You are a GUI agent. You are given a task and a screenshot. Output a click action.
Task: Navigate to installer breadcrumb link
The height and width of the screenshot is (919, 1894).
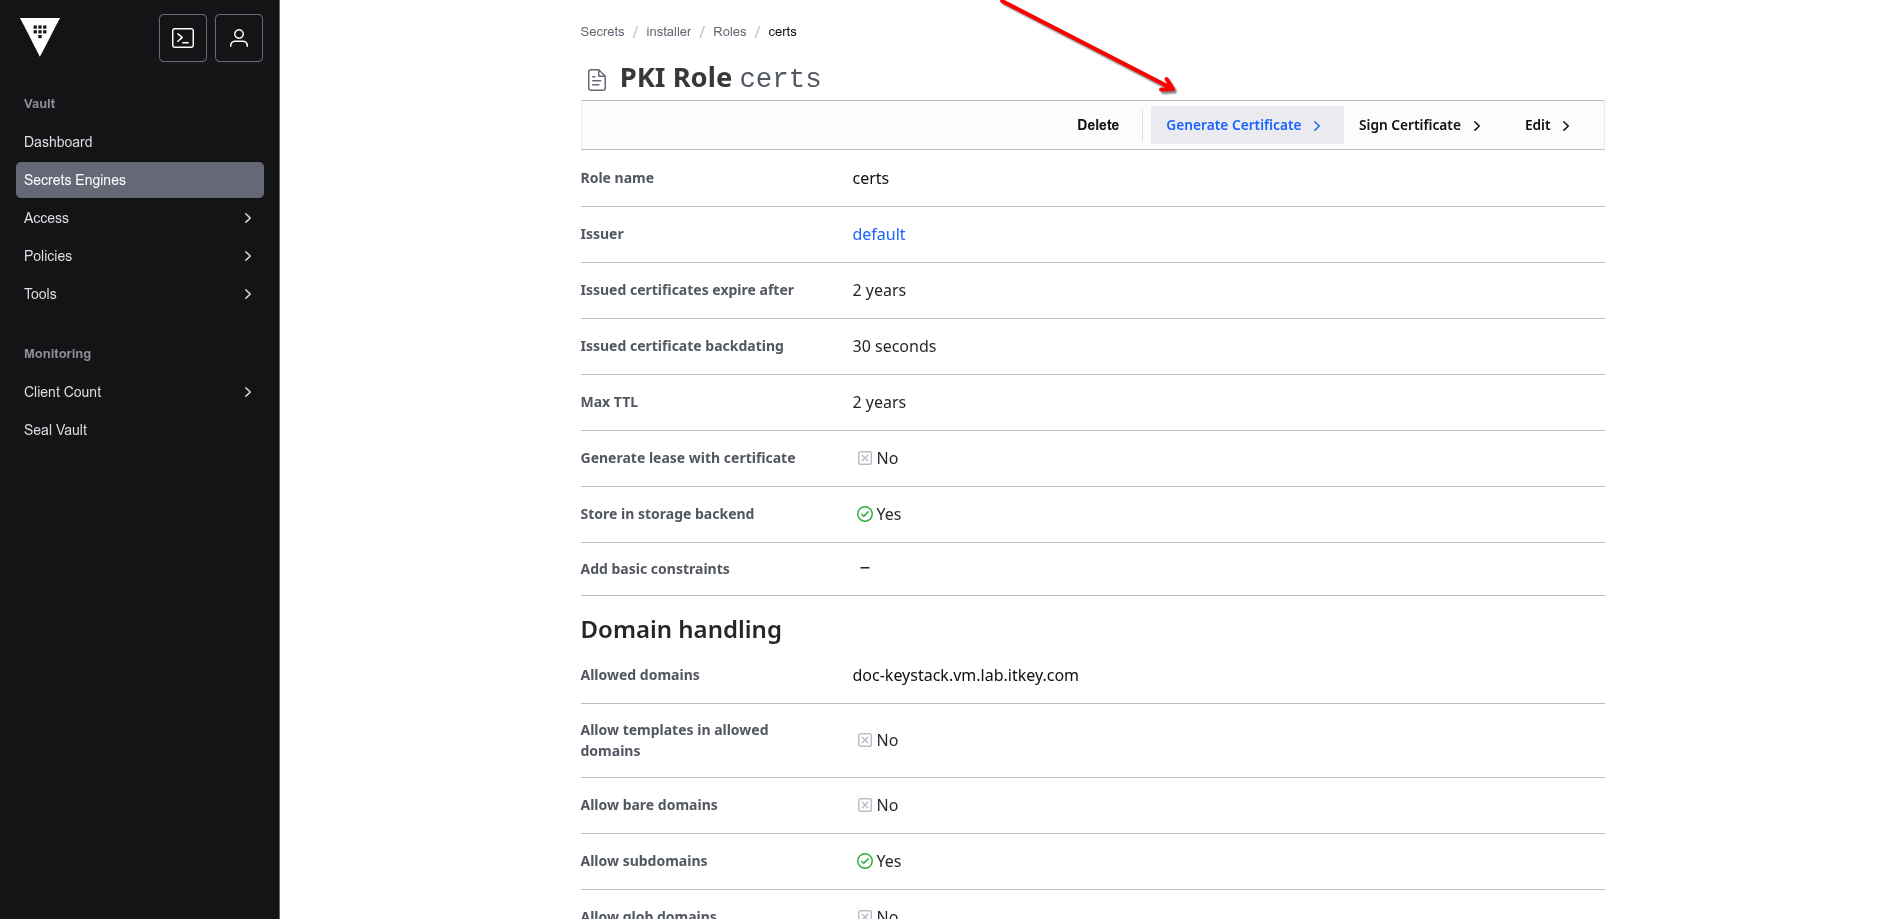click(x=668, y=32)
